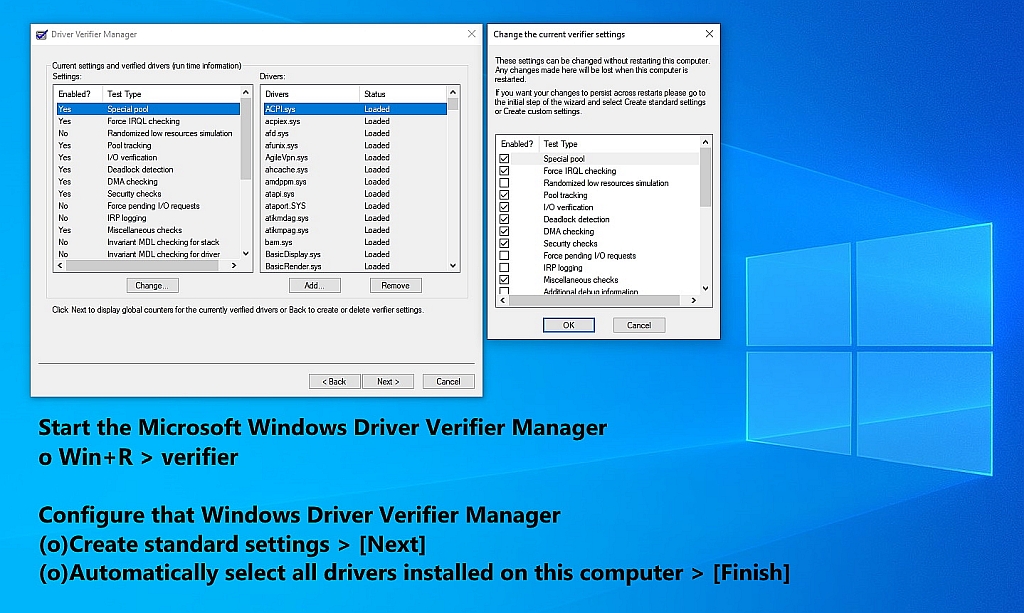Select the afunix.sys driver row
Image resolution: width=1024 pixels, height=613 pixels.
pyautogui.click(x=355, y=146)
